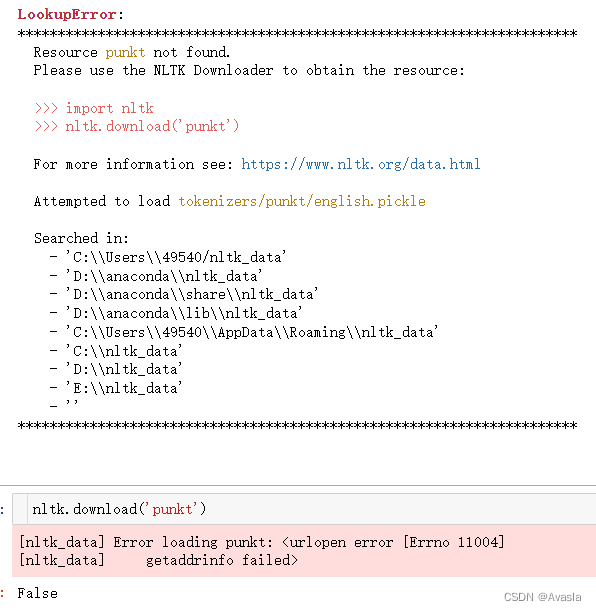
Task: Click the tokenizers/punkt/english.pickle path text
Action: (x=302, y=201)
